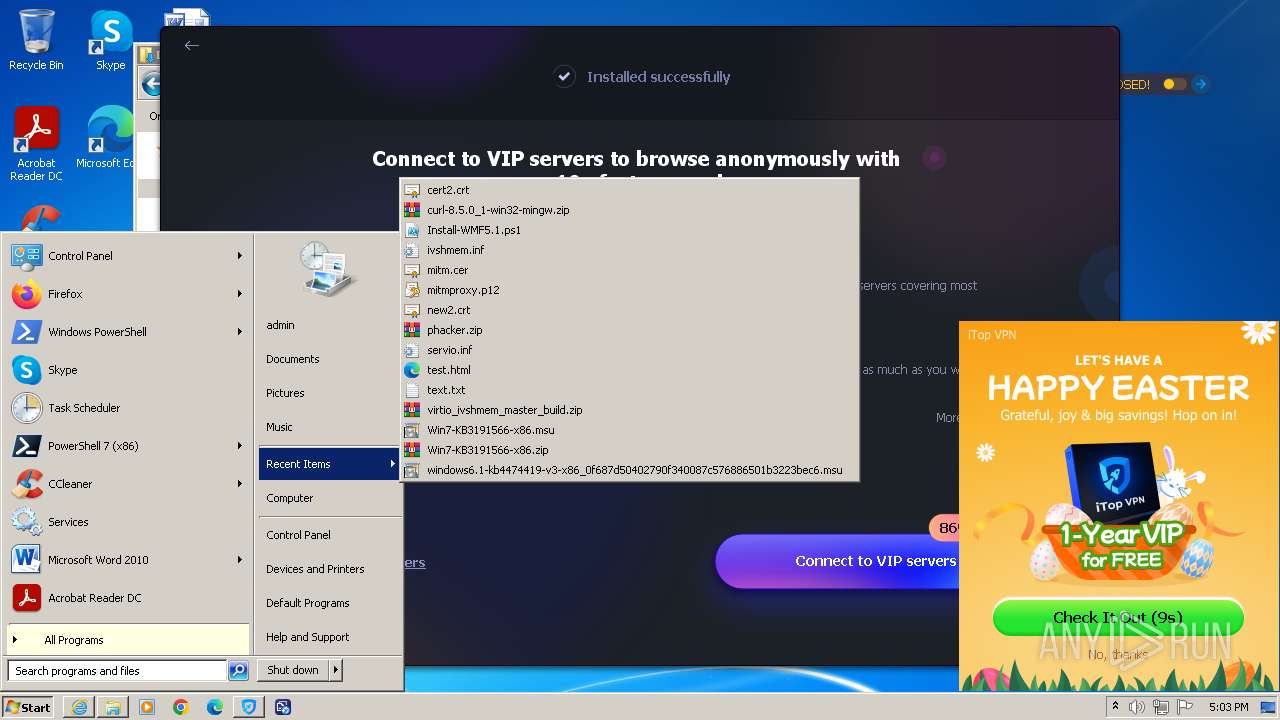The height and width of the screenshot is (720, 1280).
Task: Open Acrobat Reader DC from the Start menu
Action: point(127,598)
